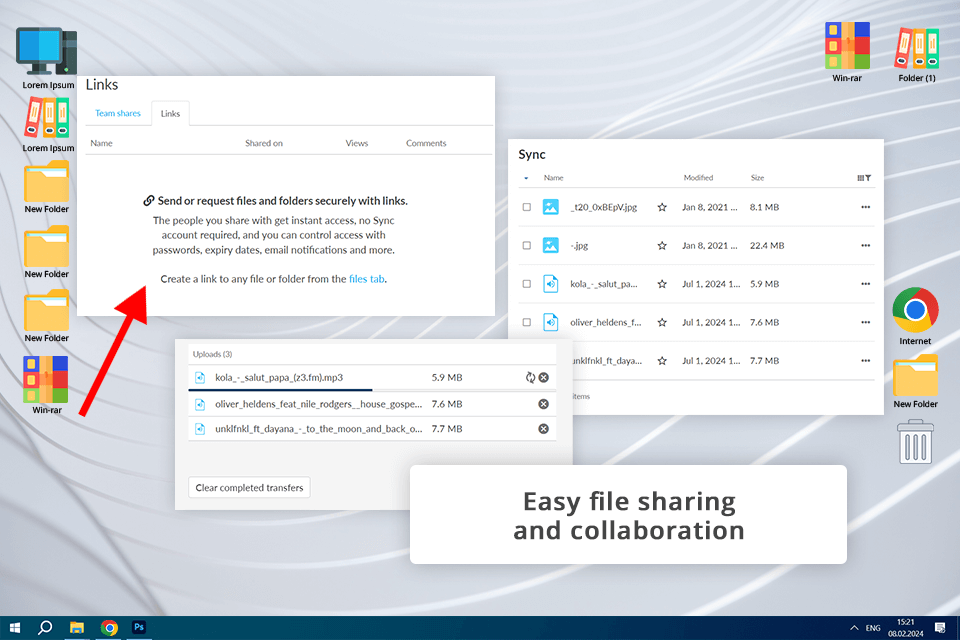Star the kola_-_salut_pa... file
The image size is (960, 640).
click(662, 284)
